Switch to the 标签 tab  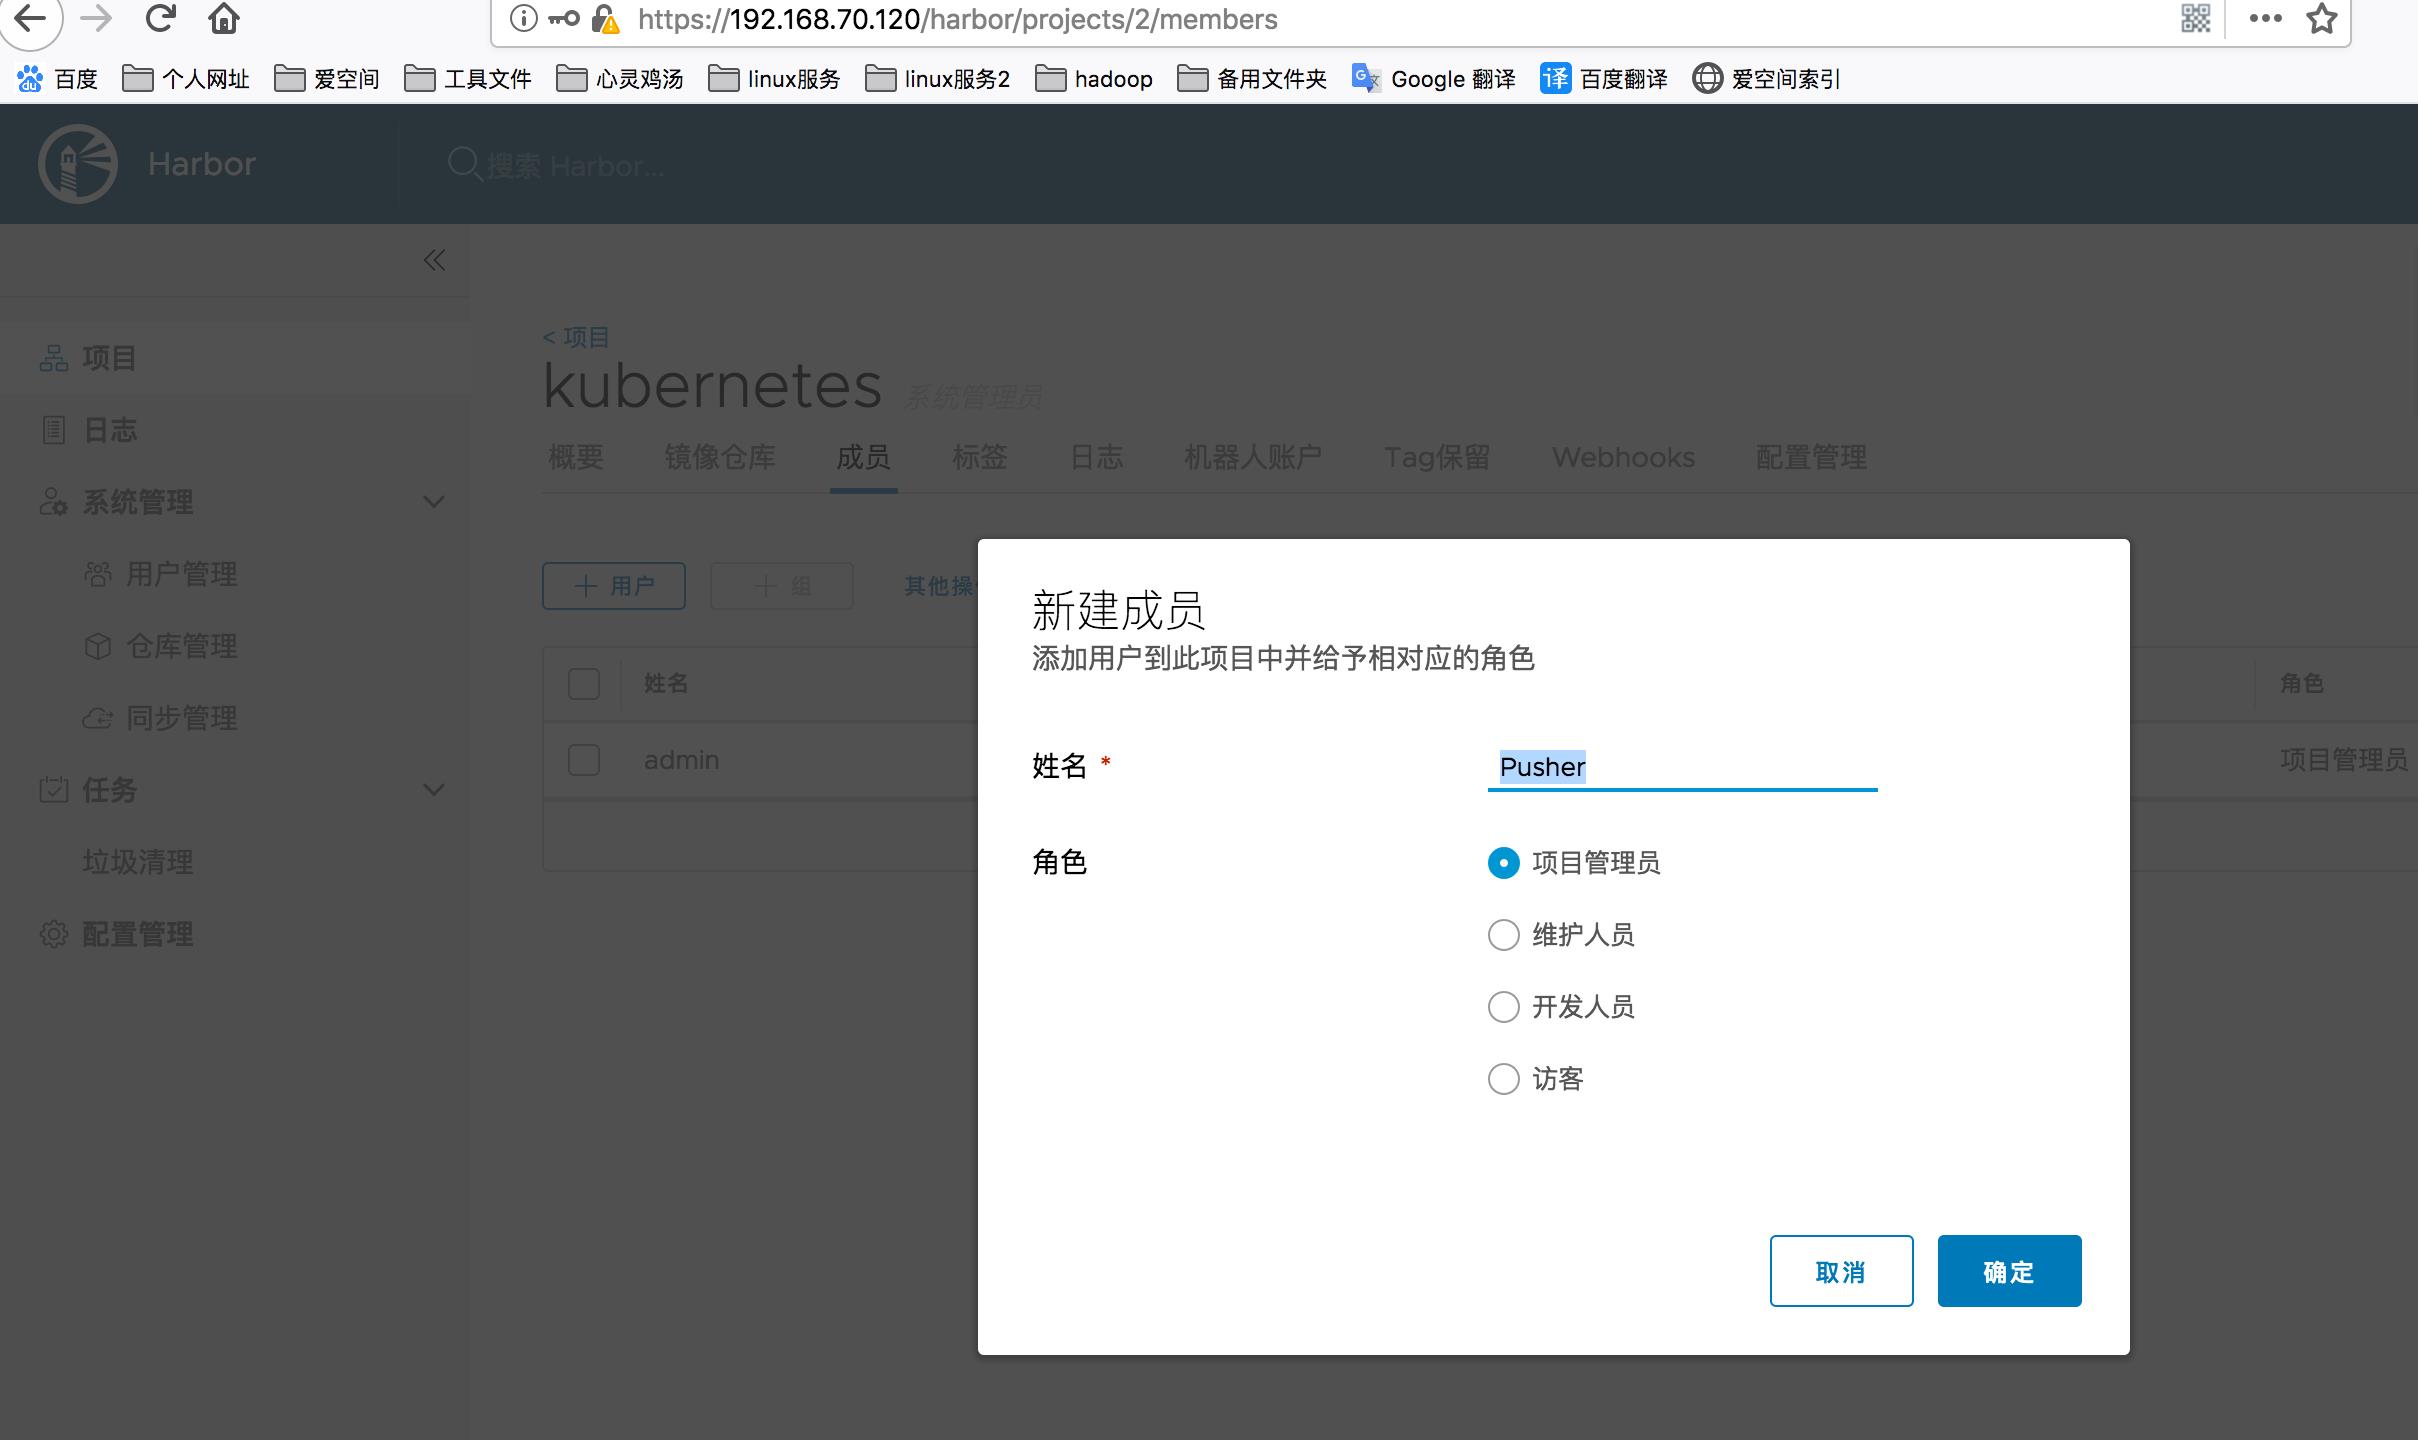(x=980, y=458)
